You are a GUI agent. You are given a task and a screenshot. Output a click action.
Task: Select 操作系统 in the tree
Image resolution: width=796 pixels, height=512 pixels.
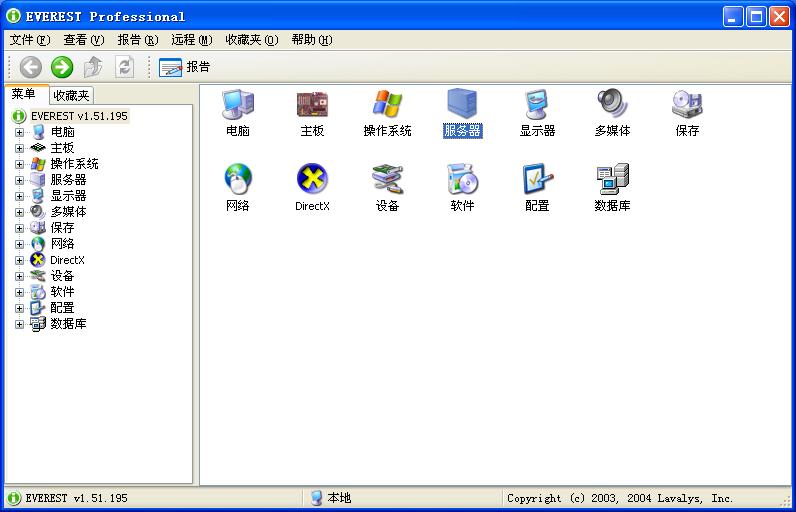(x=74, y=164)
